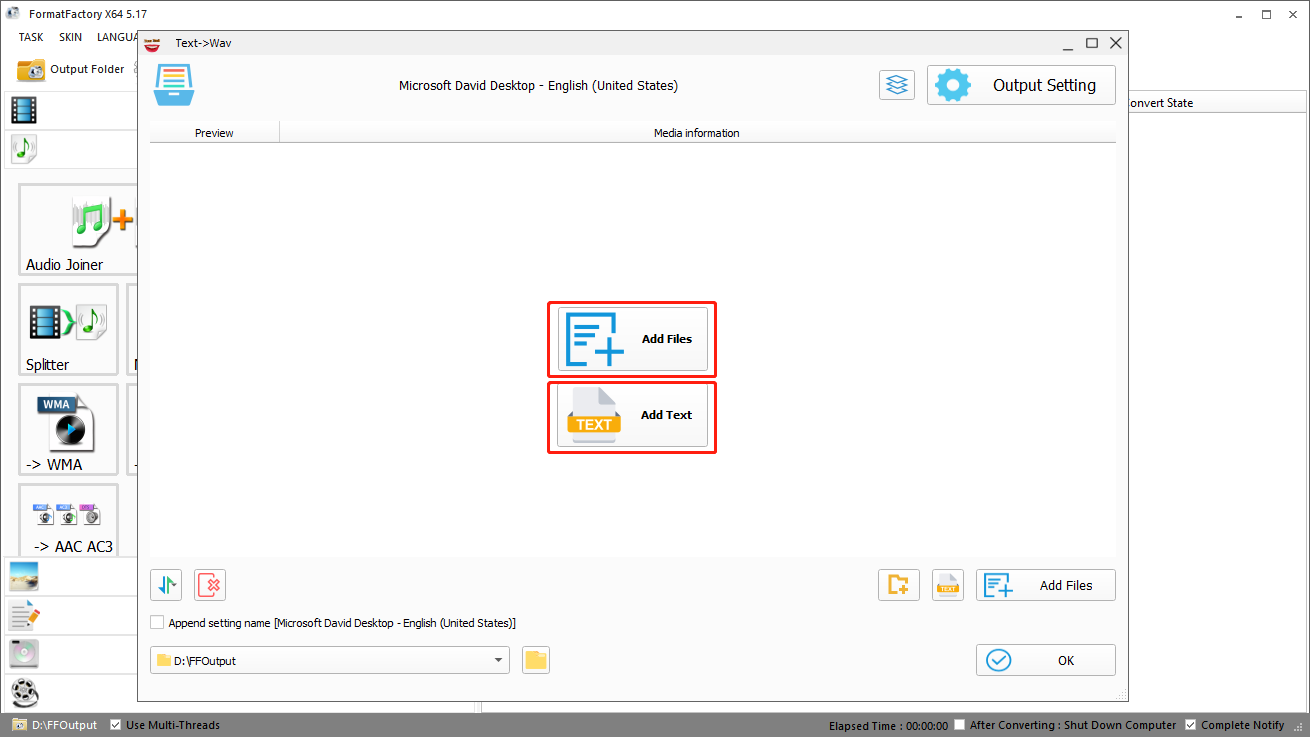This screenshot has width=1310, height=737.
Task: Toggle After Converting Shut Down Computer checkbox
Action: click(960, 725)
